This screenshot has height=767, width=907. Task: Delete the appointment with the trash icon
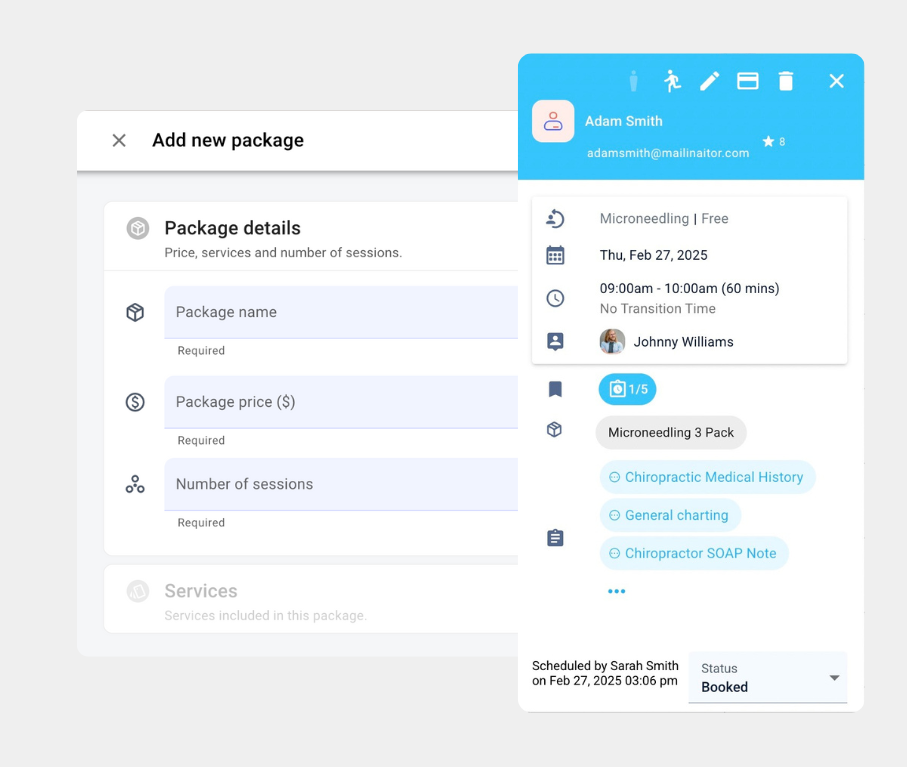(x=786, y=81)
